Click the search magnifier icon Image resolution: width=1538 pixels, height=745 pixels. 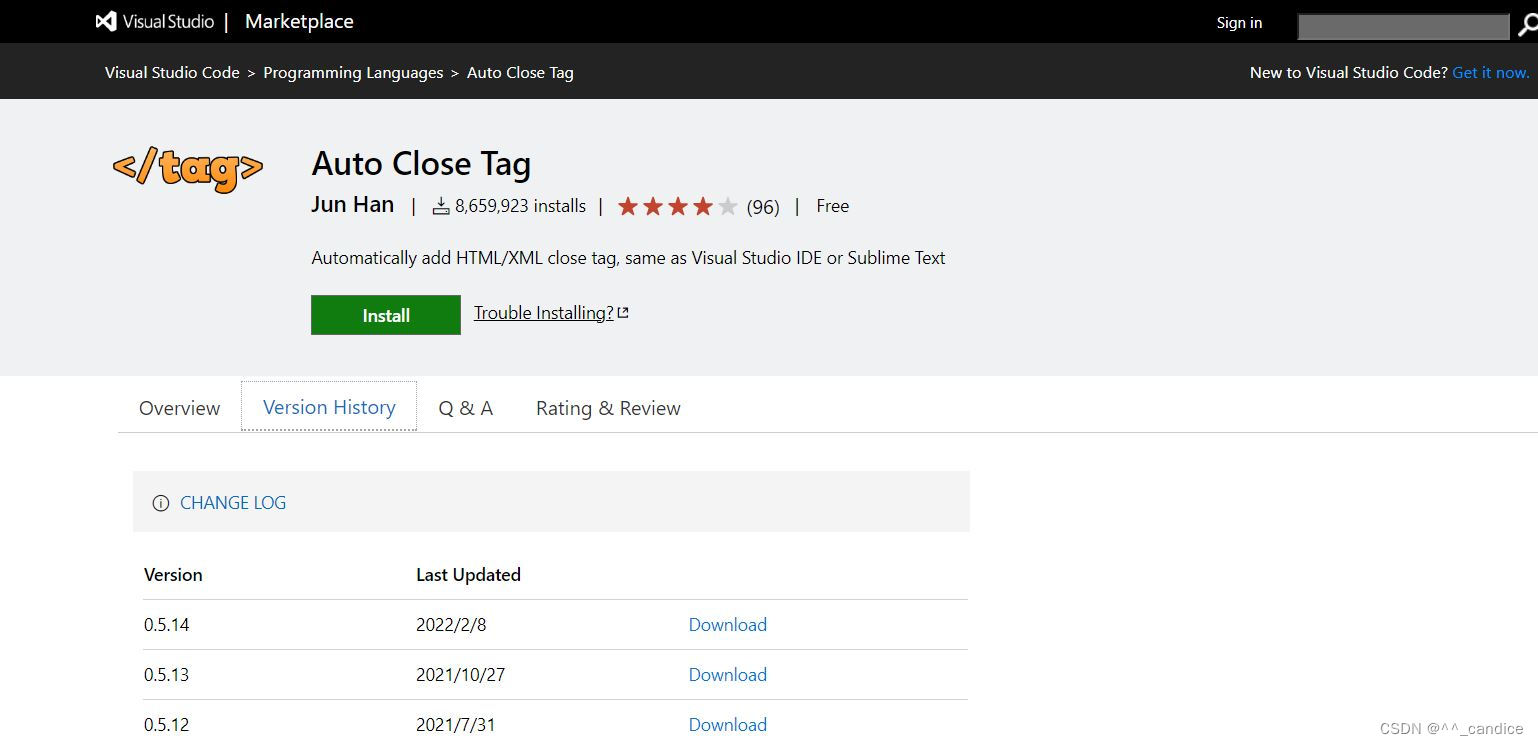(1527, 26)
